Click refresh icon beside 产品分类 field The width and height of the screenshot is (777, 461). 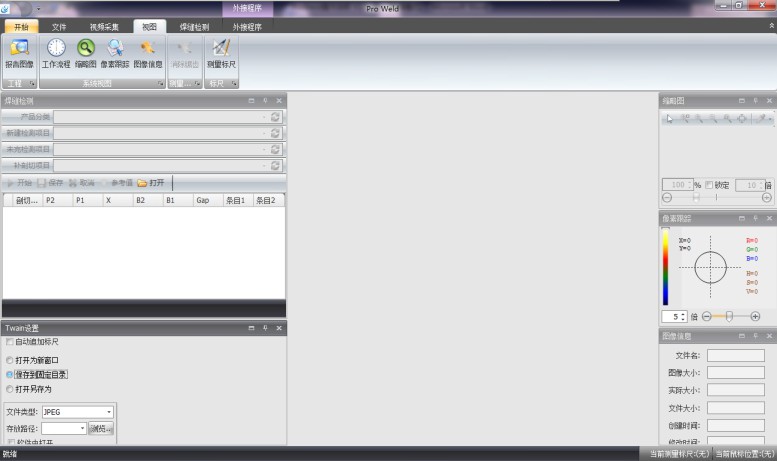pos(275,117)
